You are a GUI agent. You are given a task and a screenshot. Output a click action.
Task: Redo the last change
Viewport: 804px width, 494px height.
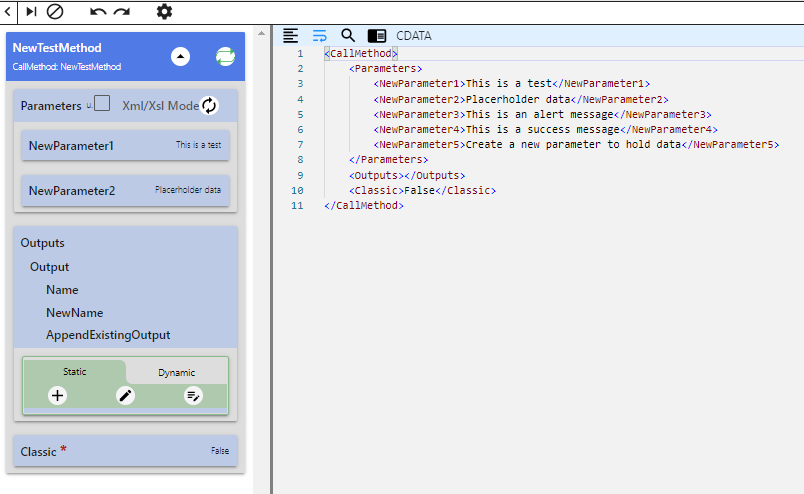(x=122, y=11)
